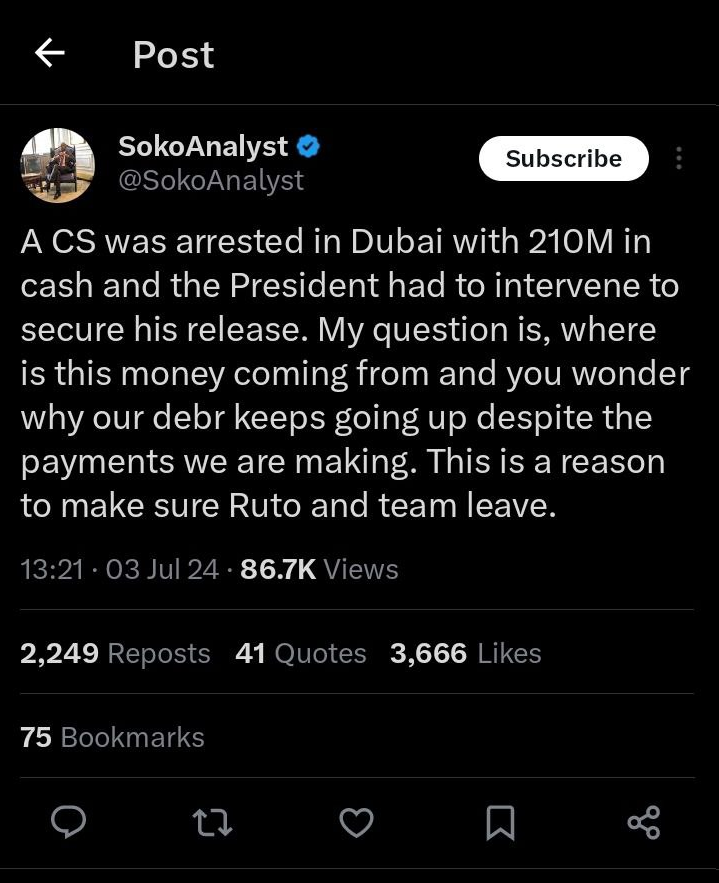719x883 pixels.
Task: Repost using the arrows icon
Action: [x=212, y=823]
